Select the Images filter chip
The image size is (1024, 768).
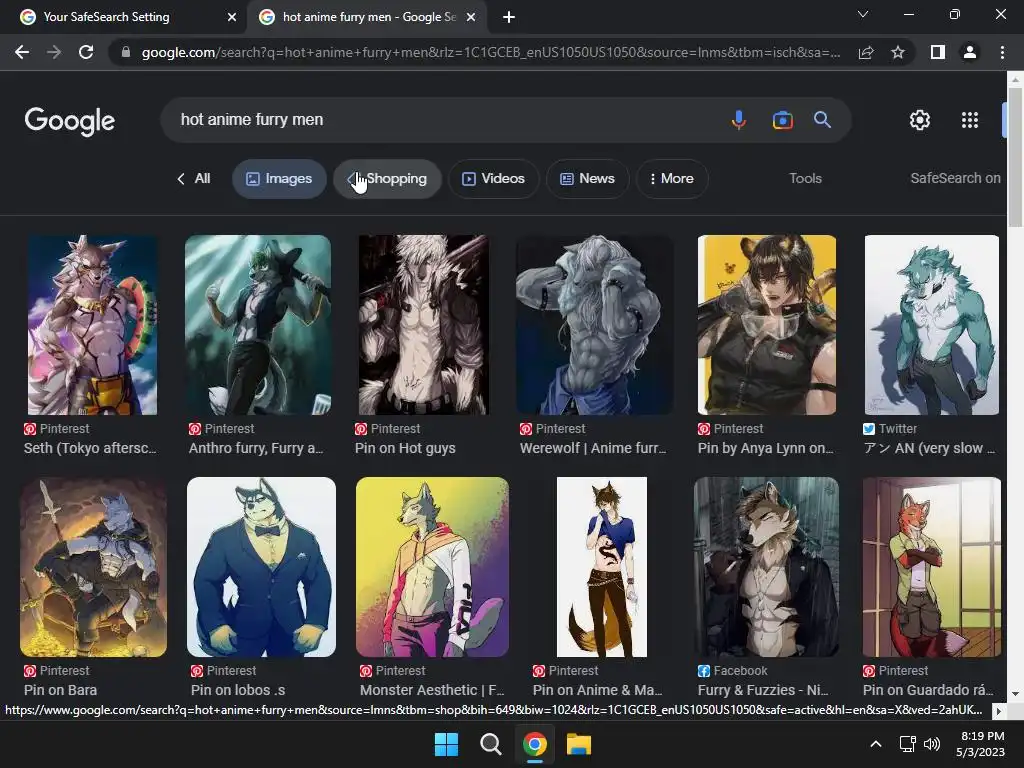(279, 178)
